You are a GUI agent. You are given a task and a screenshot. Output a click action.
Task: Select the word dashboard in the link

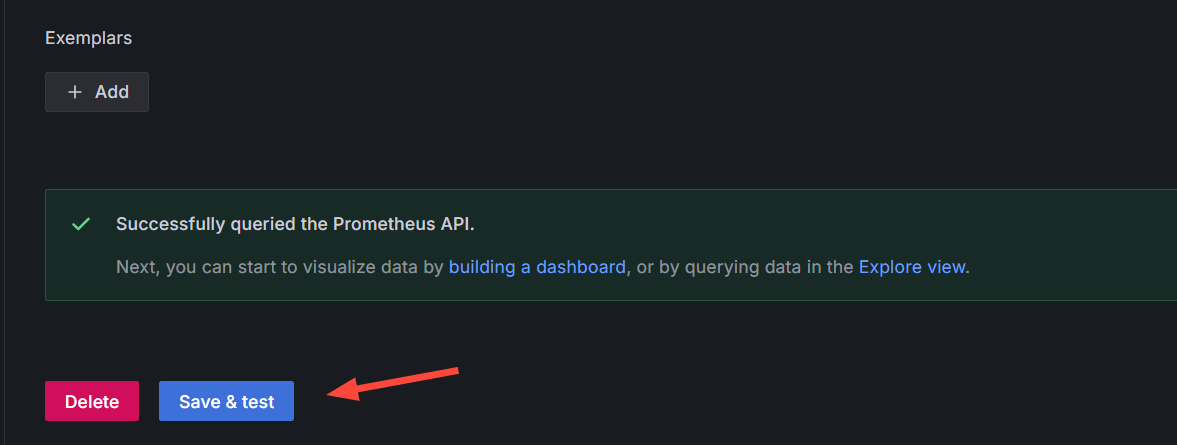[581, 267]
